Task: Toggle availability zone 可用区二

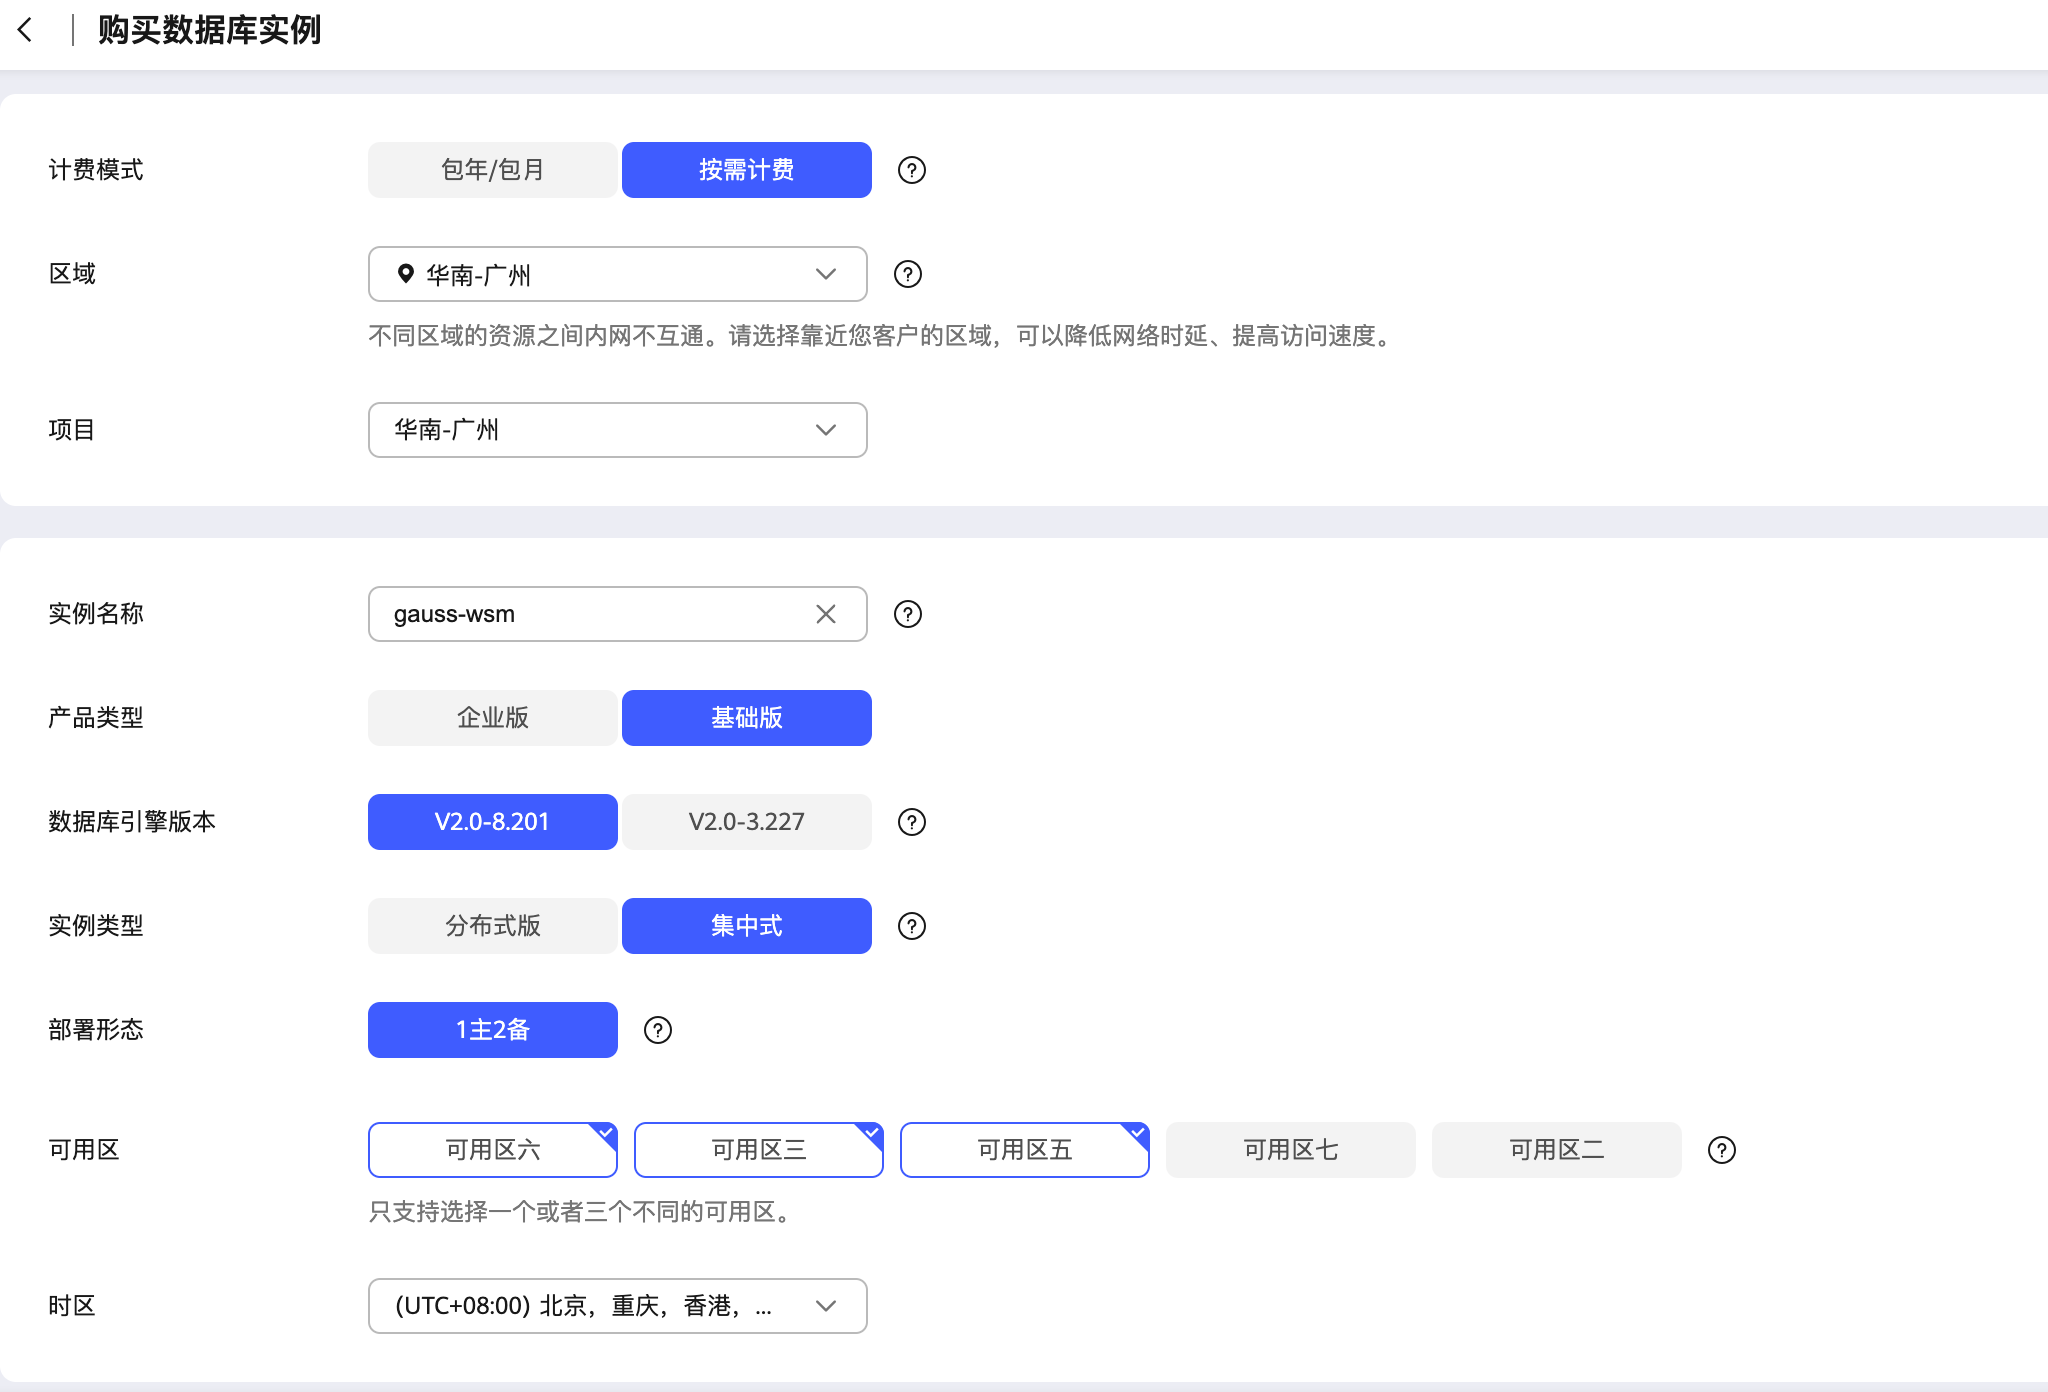Action: pyautogui.click(x=1556, y=1150)
